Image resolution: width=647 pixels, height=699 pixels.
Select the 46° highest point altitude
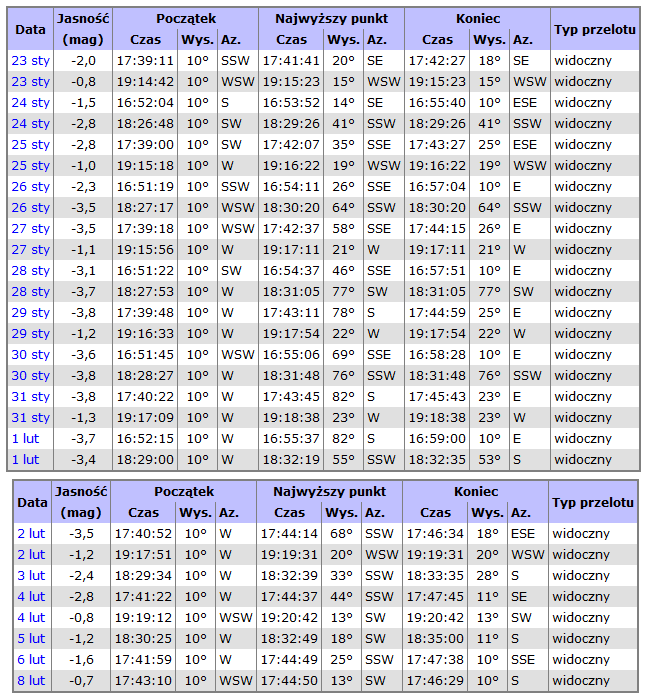click(343, 270)
